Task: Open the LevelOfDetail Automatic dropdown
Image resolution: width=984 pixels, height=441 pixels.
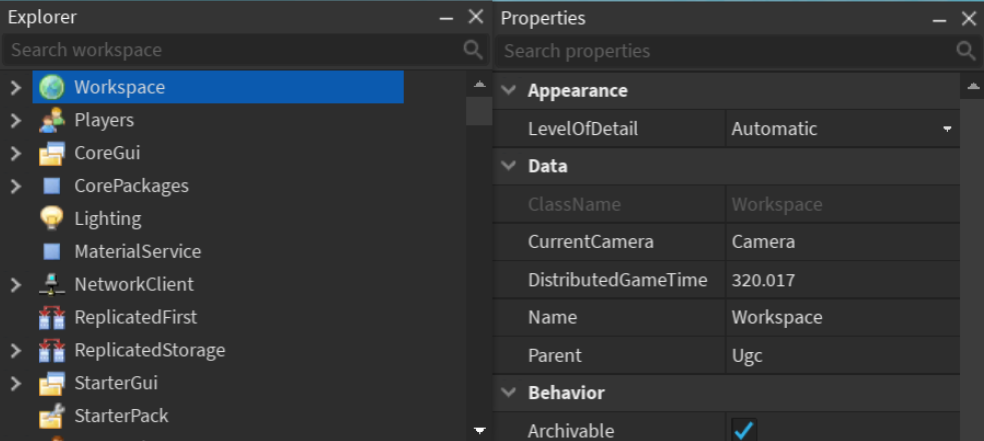Action: [842, 129]
